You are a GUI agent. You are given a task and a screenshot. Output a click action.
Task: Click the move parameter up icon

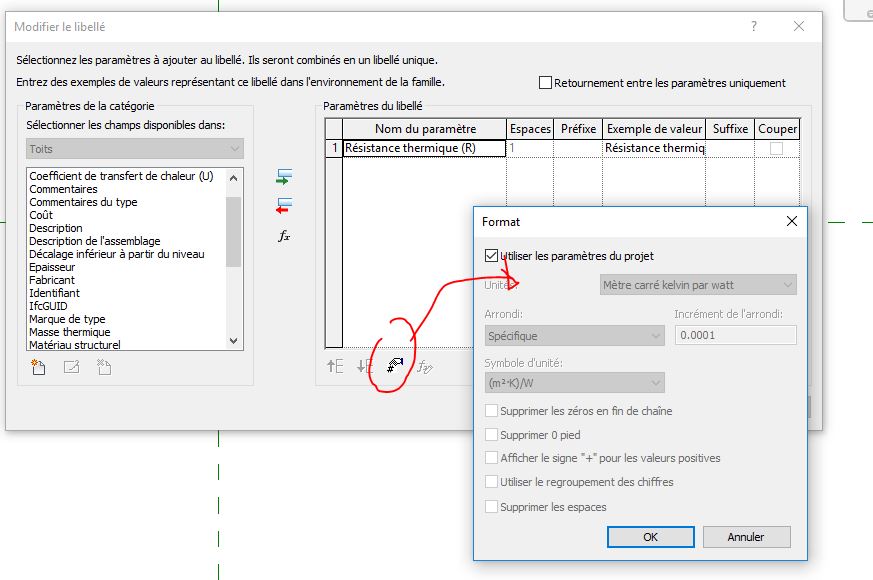click(335, 367)
